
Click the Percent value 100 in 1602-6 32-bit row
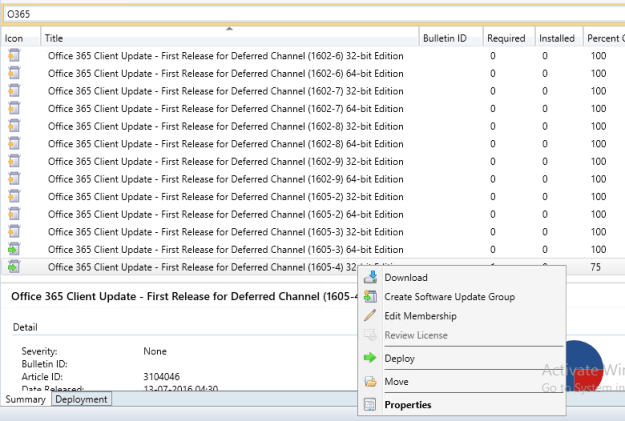598,55
